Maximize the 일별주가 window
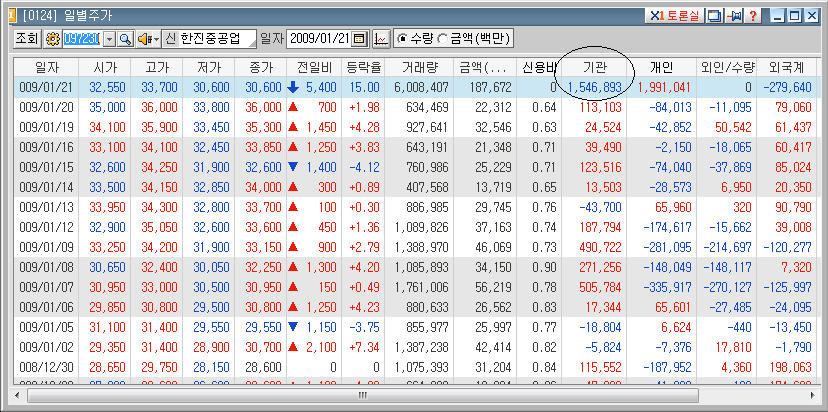The height and width of the screenshot is (412, 828). [x=794, y=16]
